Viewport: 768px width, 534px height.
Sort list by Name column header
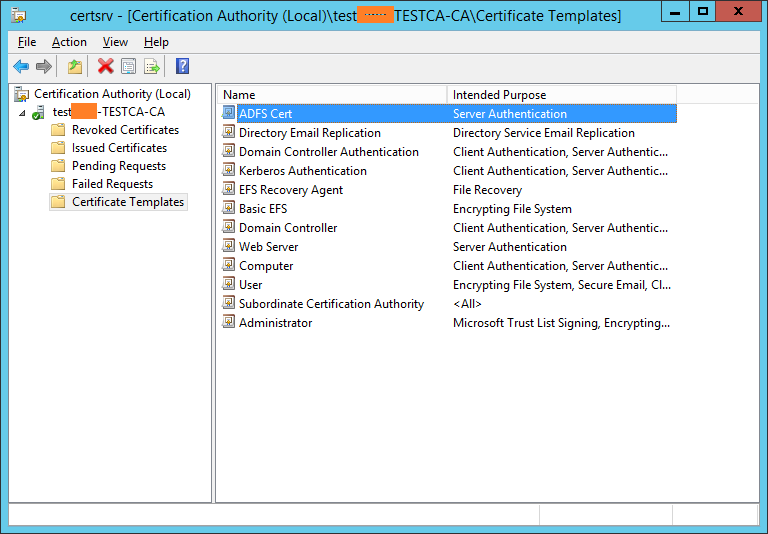pos(330,95)
